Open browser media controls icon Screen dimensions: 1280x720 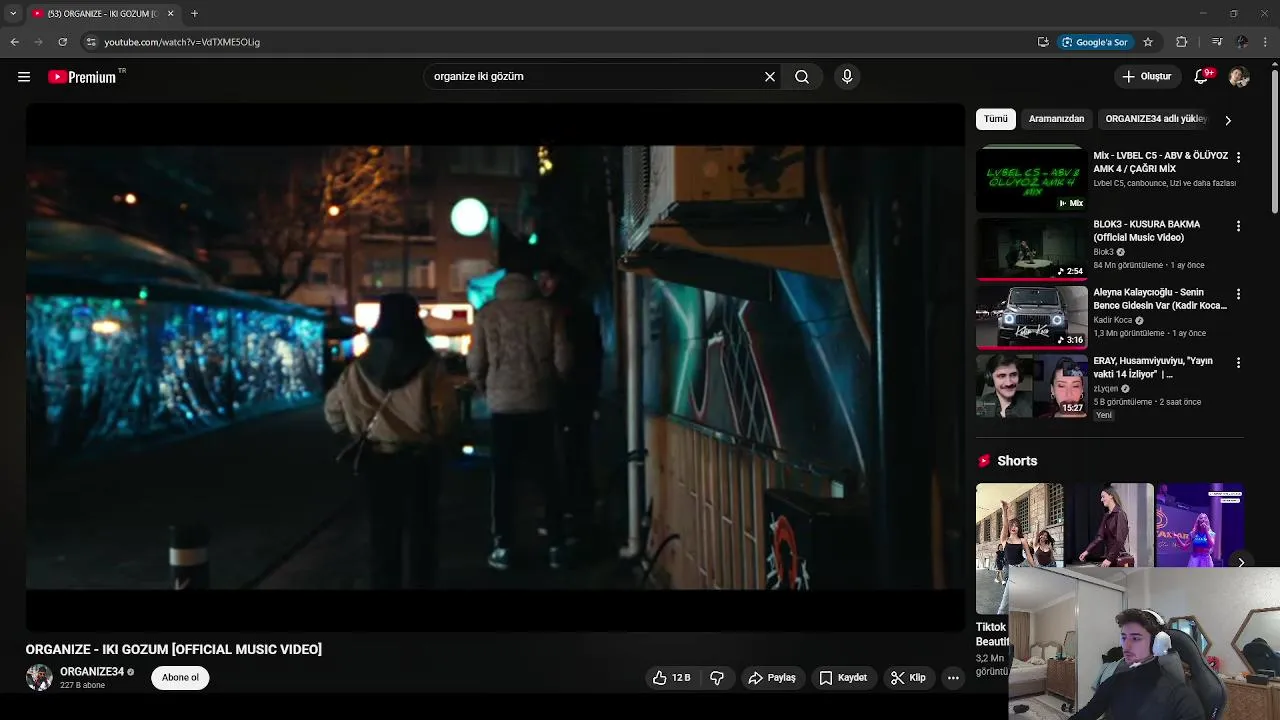(x=1217, y=42)
